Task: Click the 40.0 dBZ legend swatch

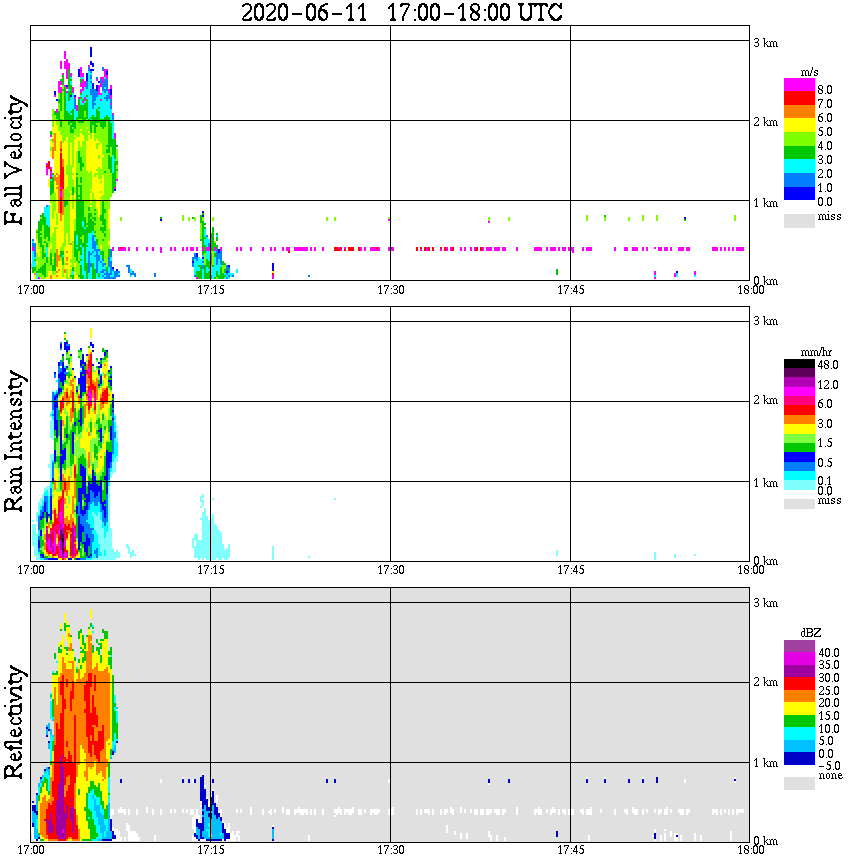Action: pos(799,647)
